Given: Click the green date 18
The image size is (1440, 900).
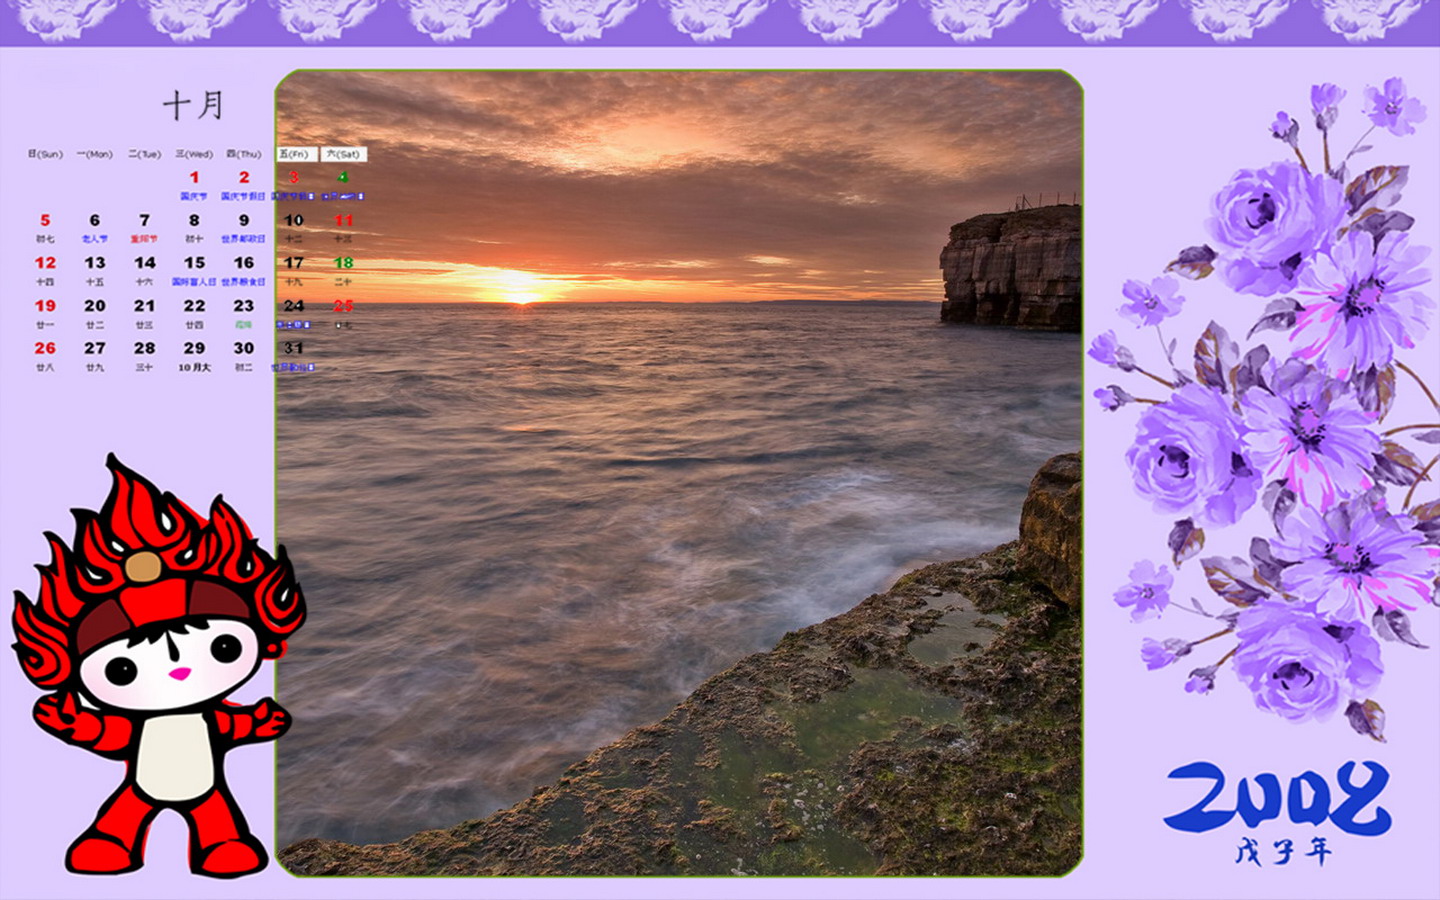Looking at the screenshot, I should [343, 263].
